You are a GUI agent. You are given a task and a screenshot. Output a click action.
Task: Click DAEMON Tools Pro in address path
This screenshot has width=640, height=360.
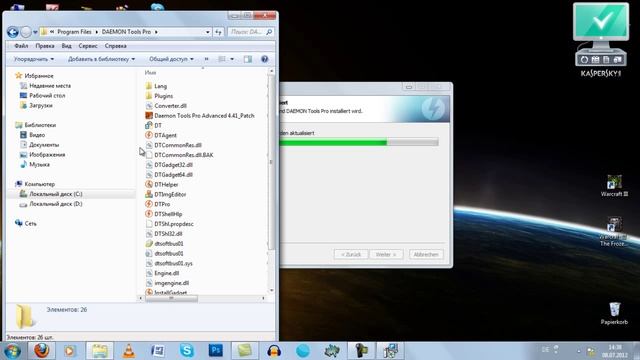(126, 31)
